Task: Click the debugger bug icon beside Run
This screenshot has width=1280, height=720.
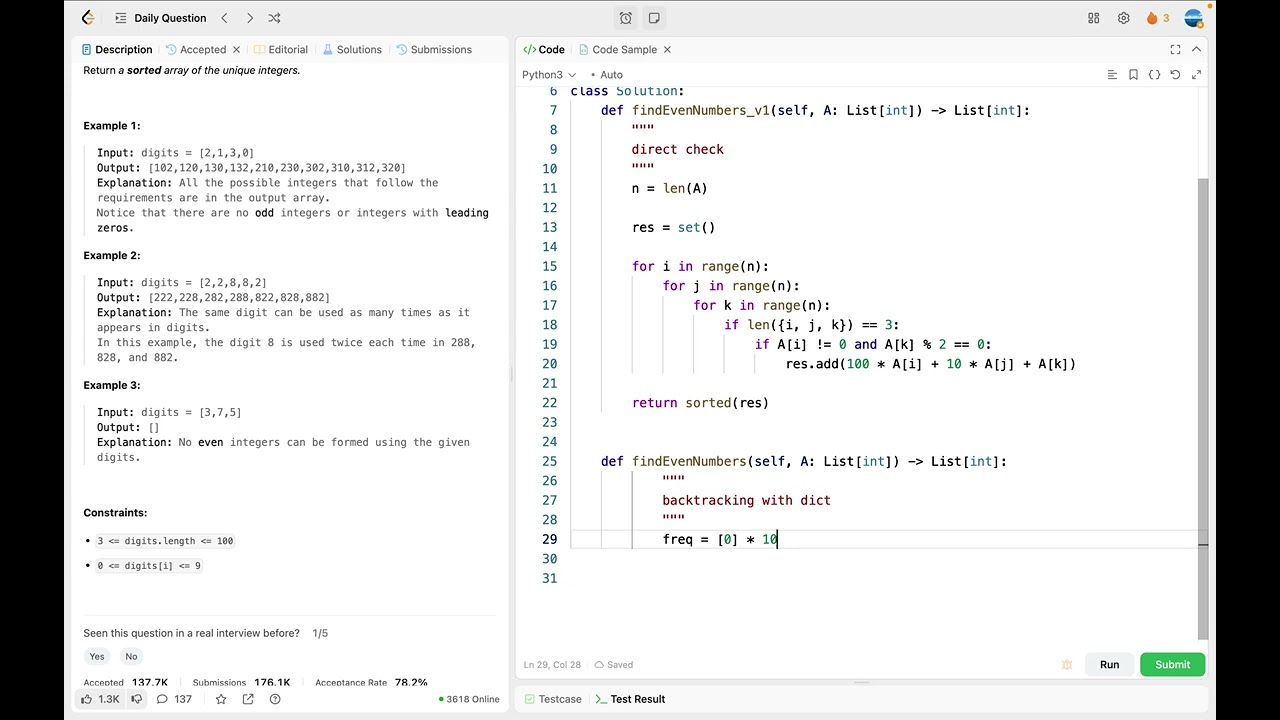Action: pyautogui.click(x=1067, y=665)
